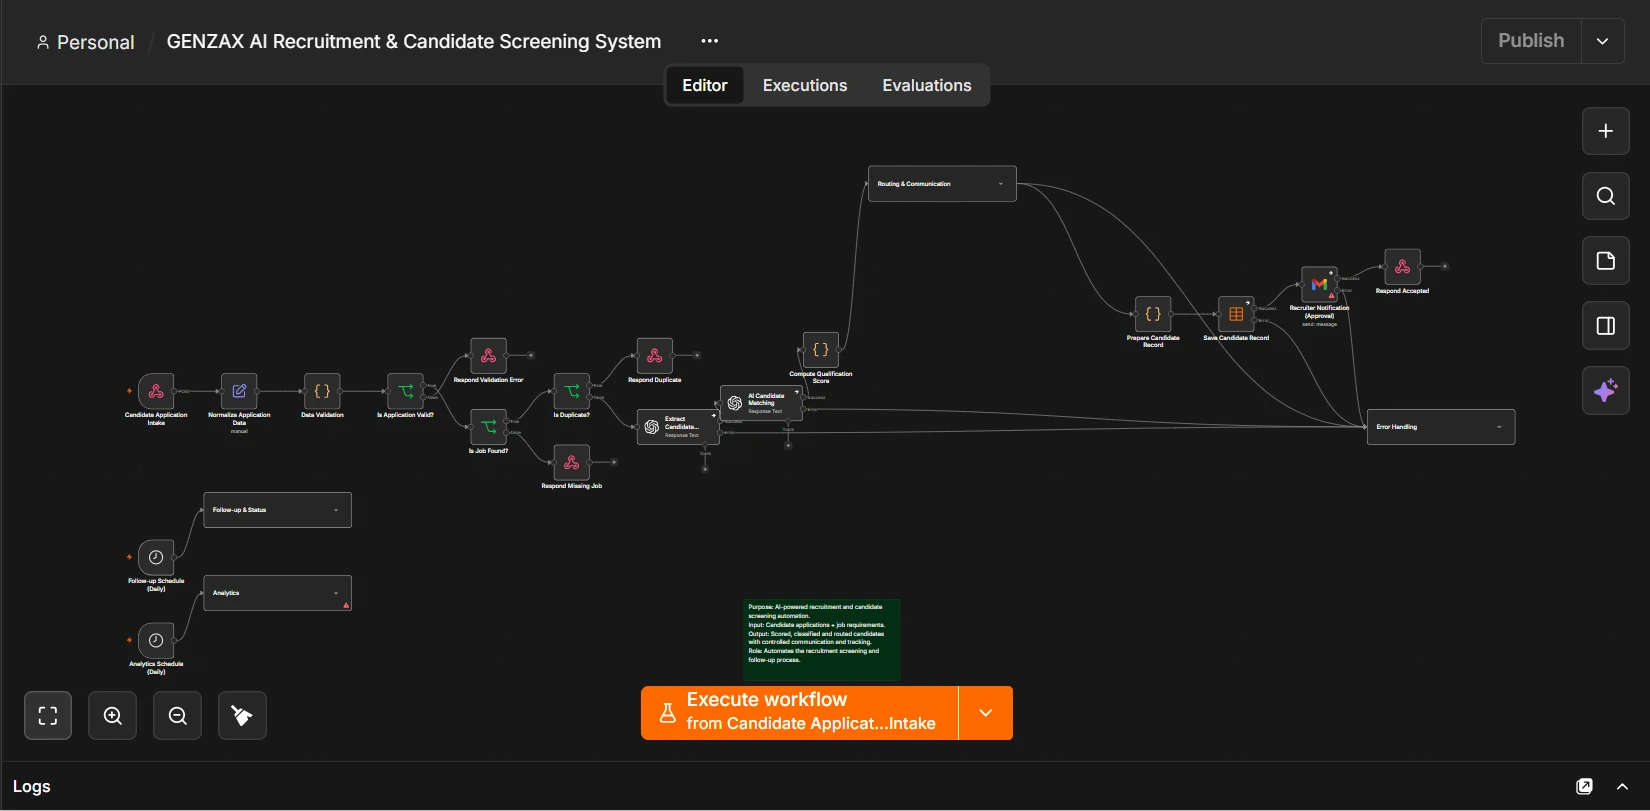Screen dimensions: 1650x811
Task: Select the AI Candidate Matching node
Action: pyautogui.click(x=761, y=403)
